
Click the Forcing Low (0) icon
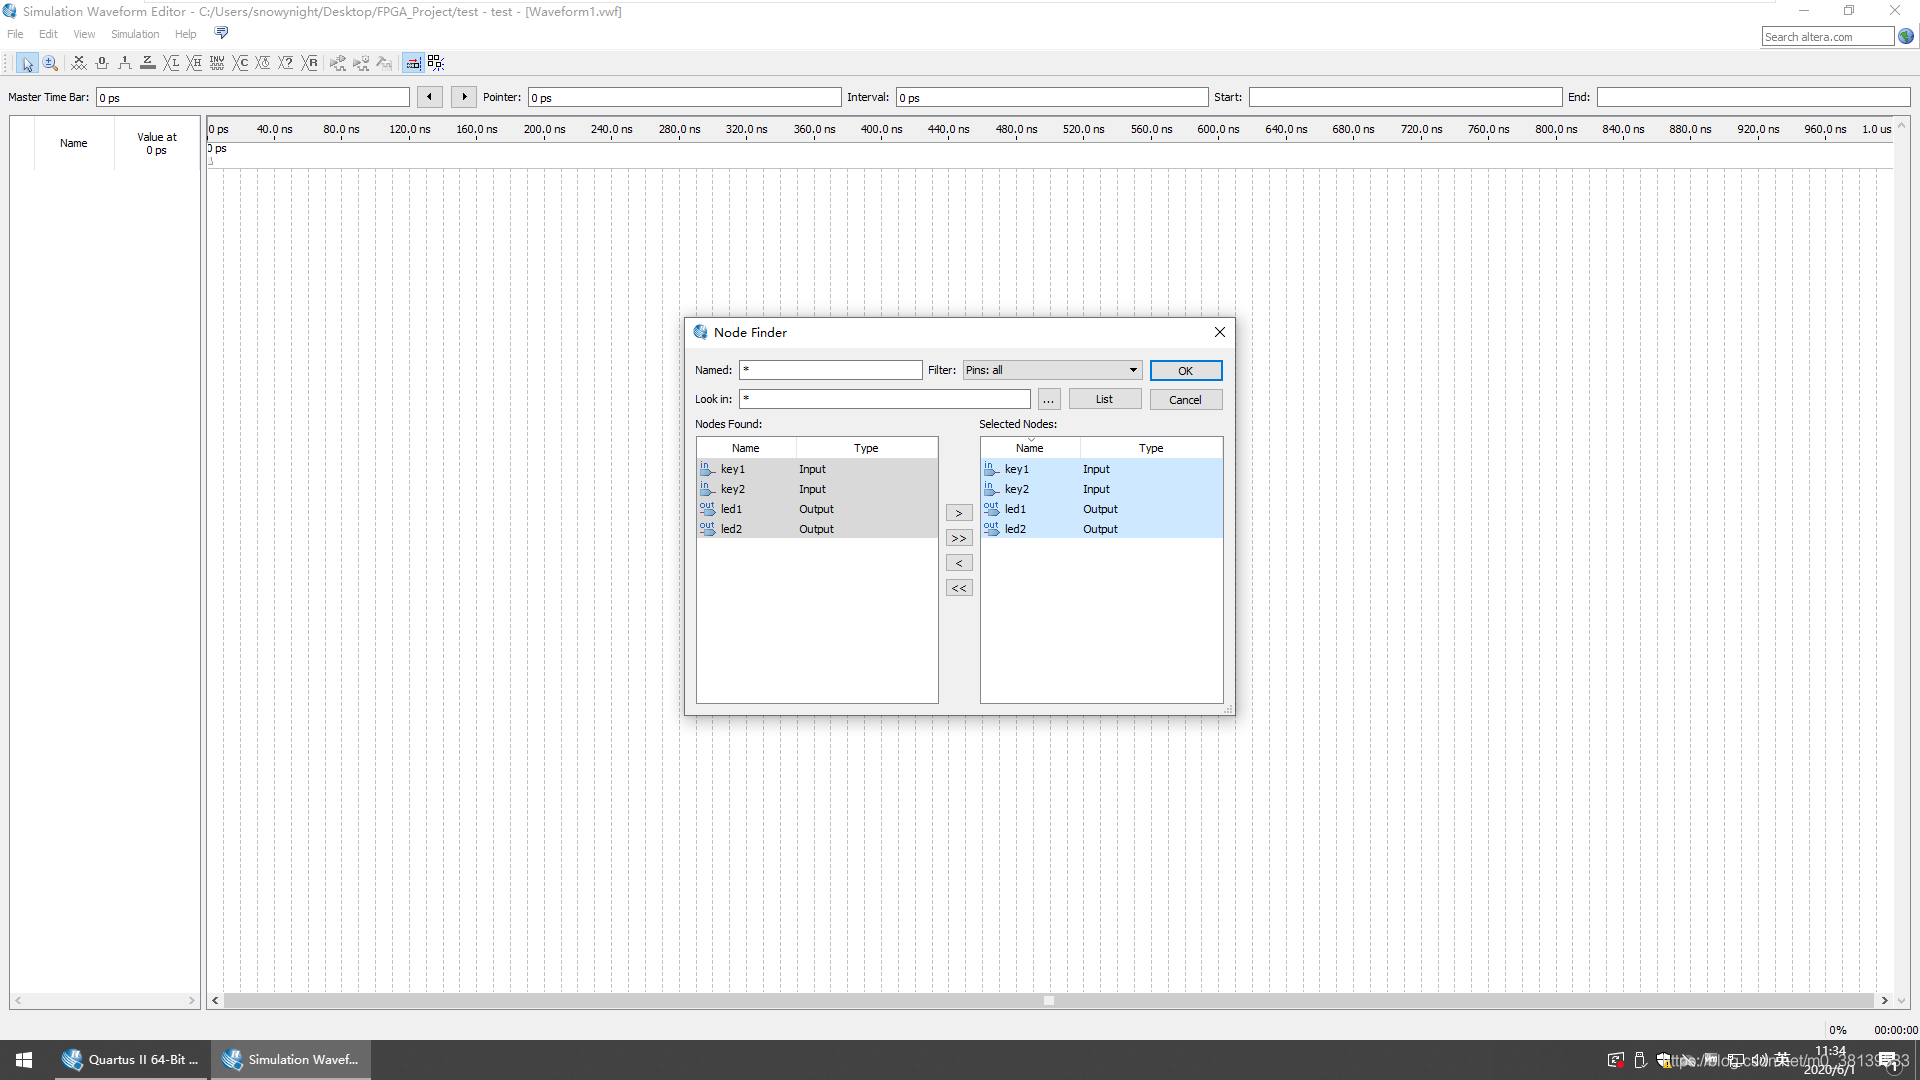pyautogui.click(x=102, y=63)
